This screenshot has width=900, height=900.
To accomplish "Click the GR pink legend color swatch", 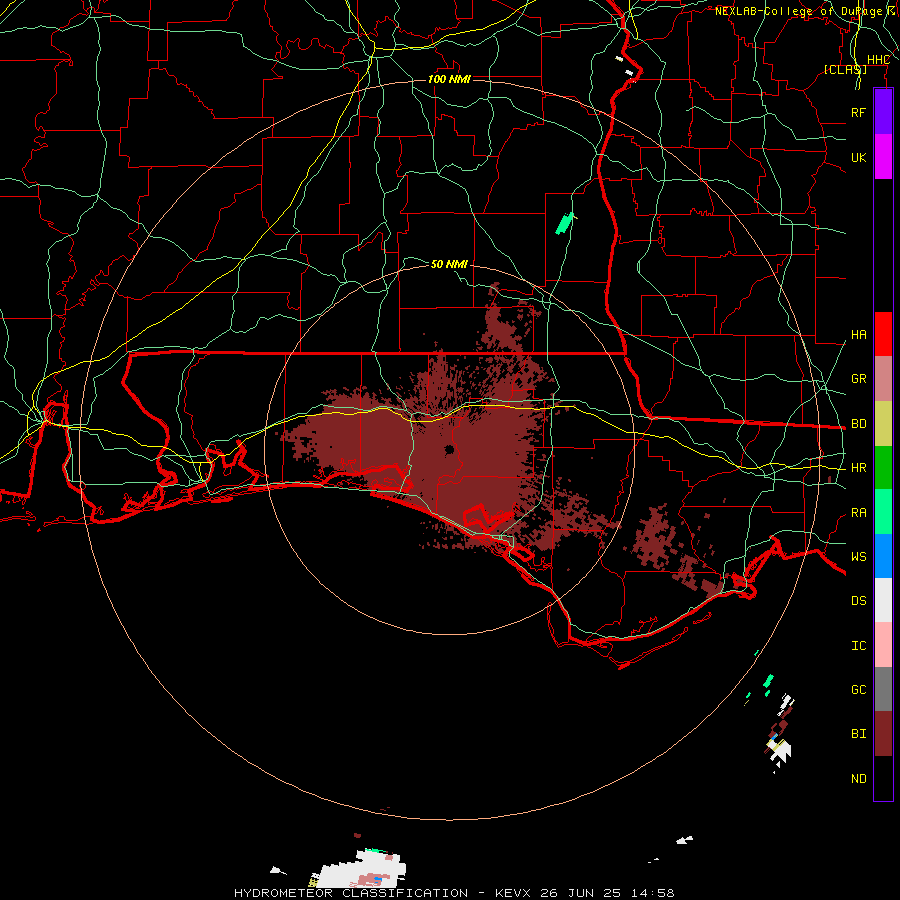I will [883, 379].
